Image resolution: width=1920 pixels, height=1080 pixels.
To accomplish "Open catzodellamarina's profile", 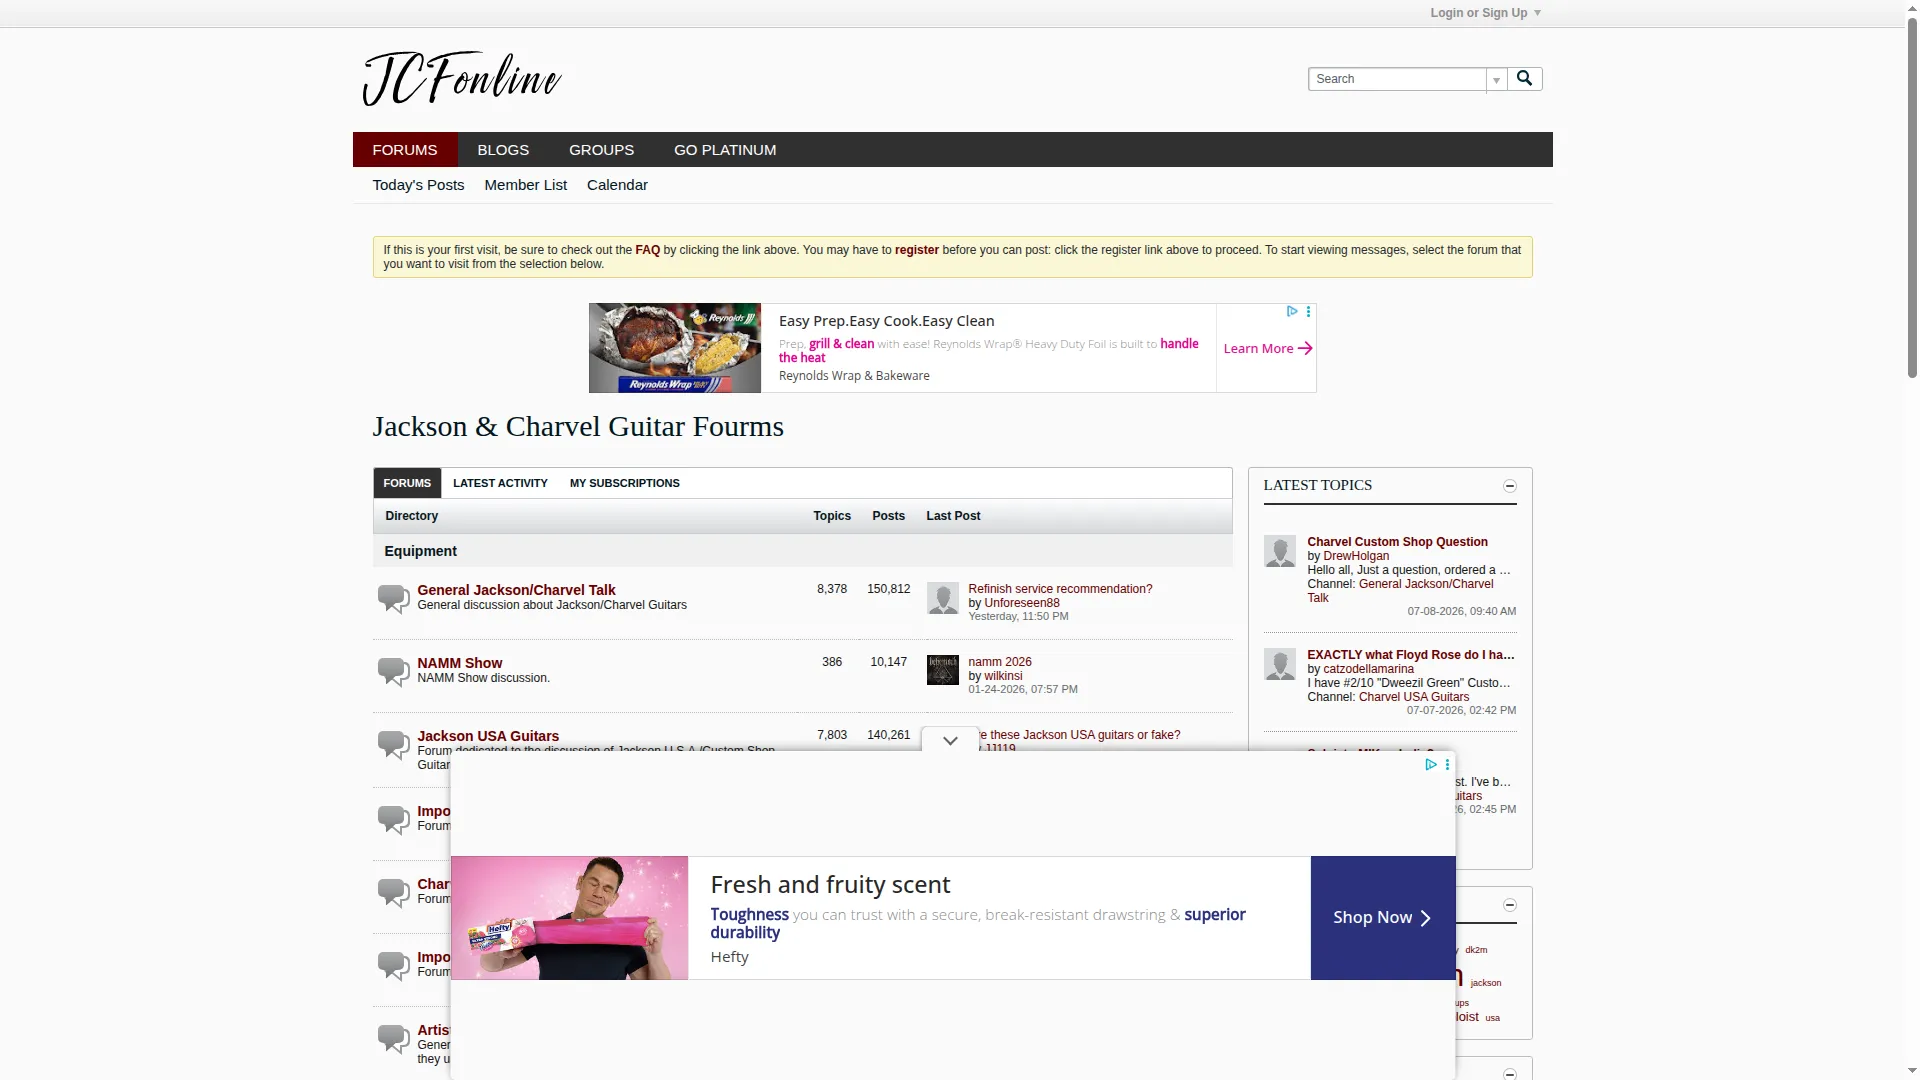I will tap(1368, 669).
